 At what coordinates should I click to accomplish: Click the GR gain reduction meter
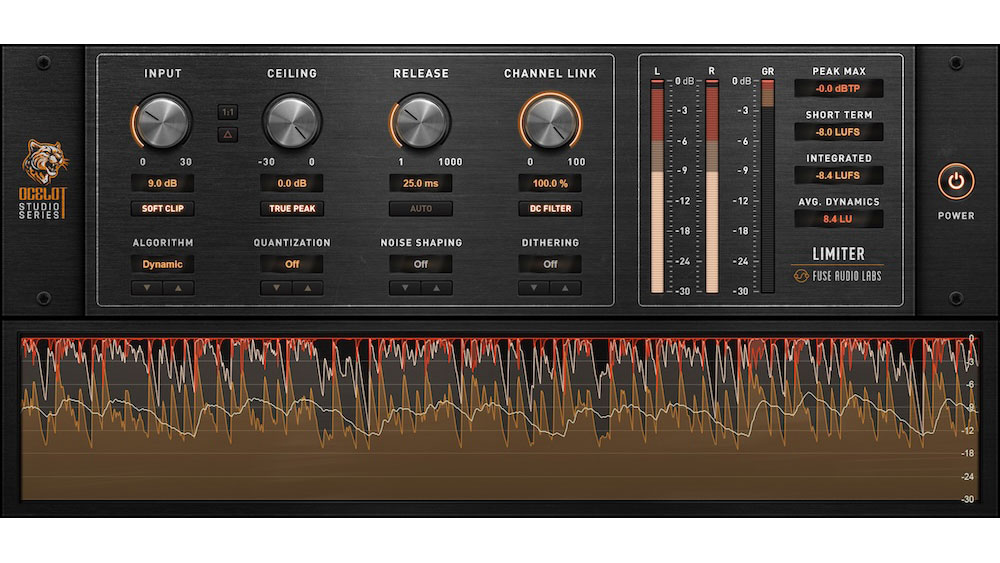click(767, 186)
